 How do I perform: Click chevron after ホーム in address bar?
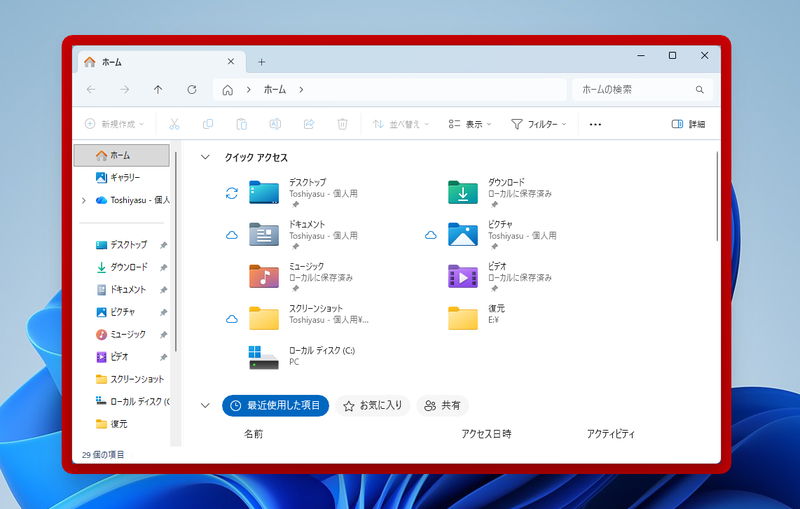302,90
